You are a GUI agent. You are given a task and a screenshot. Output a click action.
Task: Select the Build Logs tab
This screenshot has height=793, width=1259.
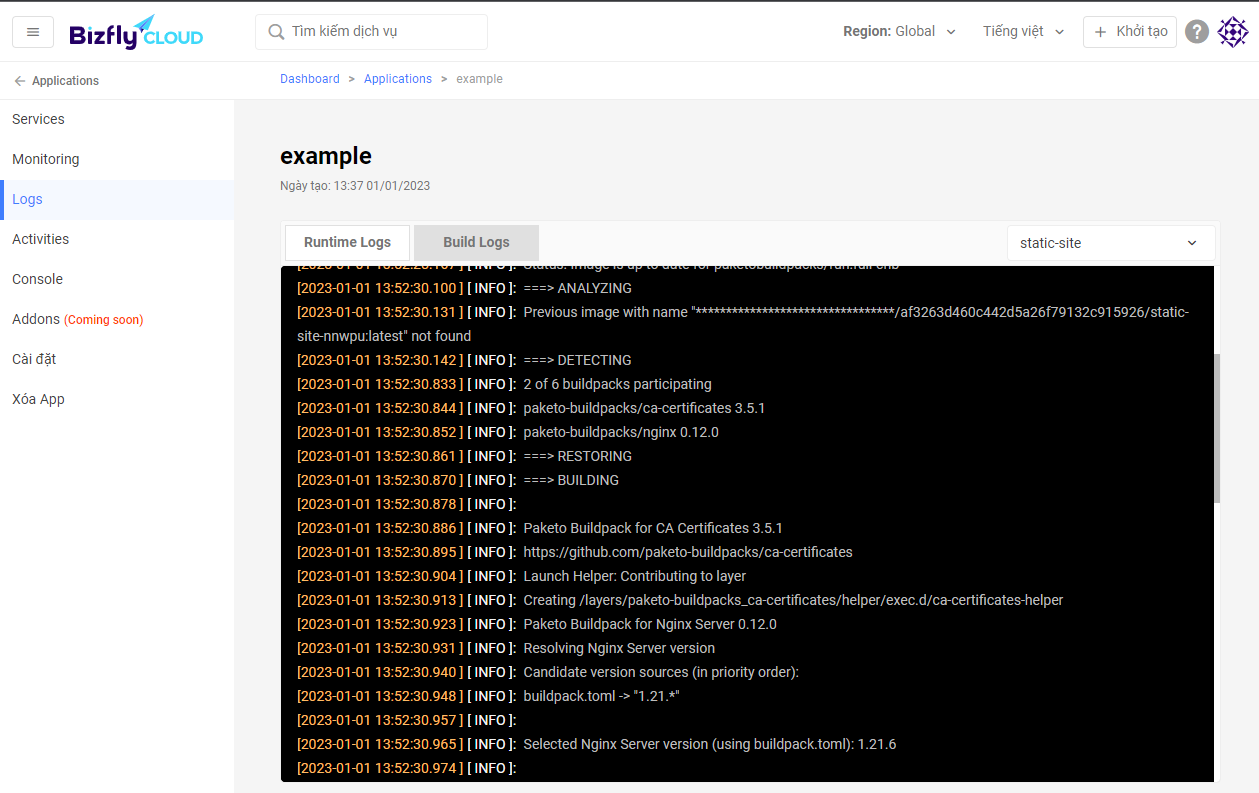pos(476,242)
